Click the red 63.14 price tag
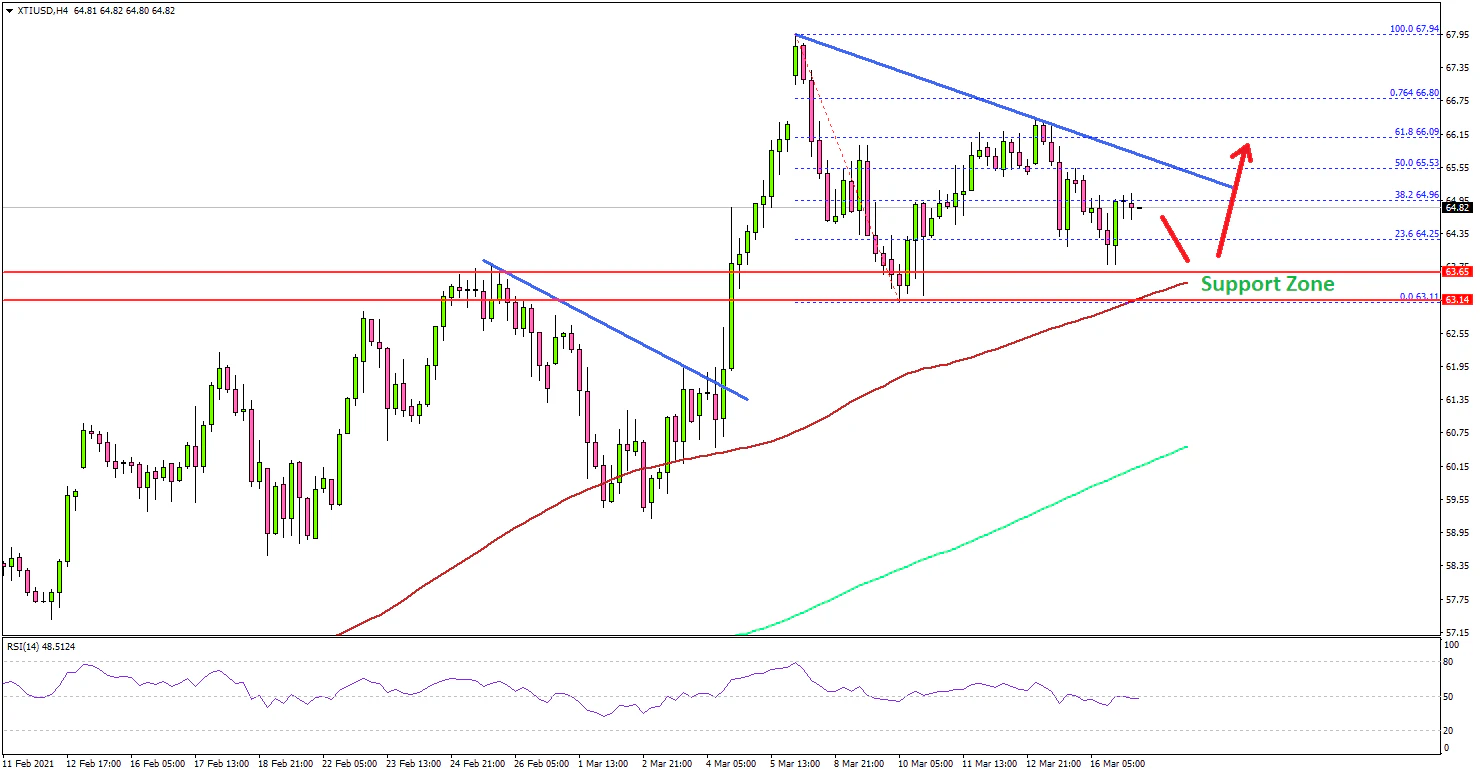1480x775 pixels. point(1456,299)
